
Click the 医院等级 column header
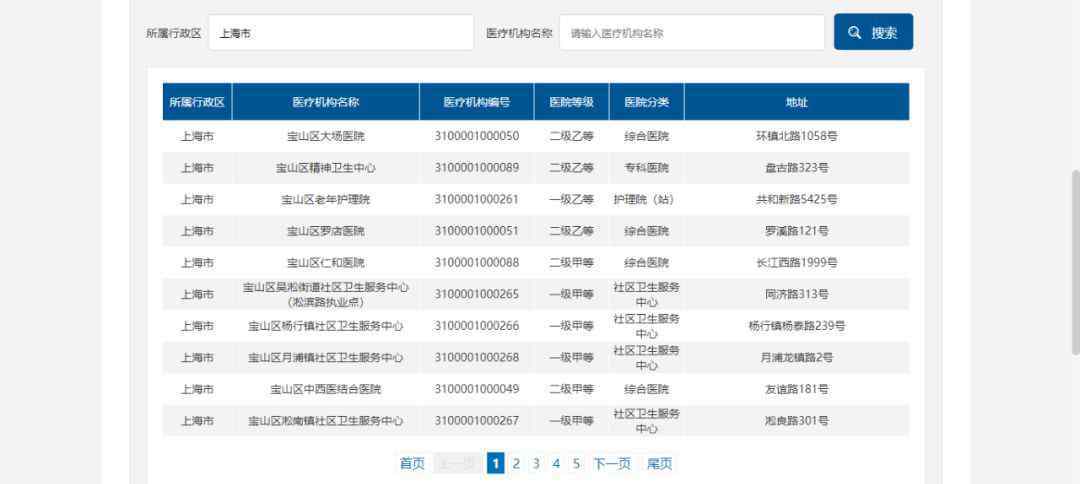[x=571, y=102]
